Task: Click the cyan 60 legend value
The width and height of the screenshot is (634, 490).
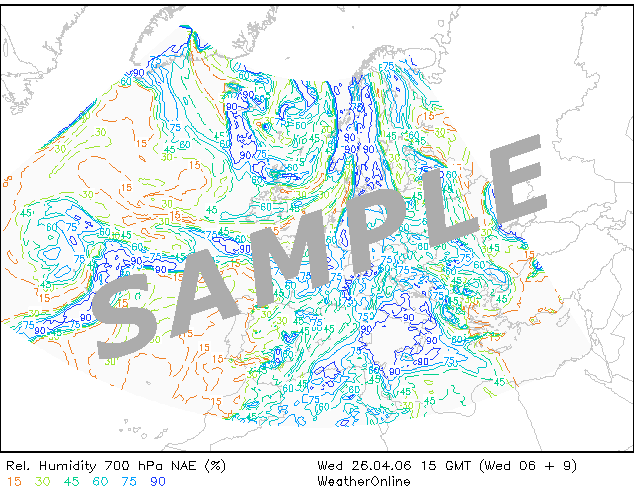Action: tap(100, 482)
